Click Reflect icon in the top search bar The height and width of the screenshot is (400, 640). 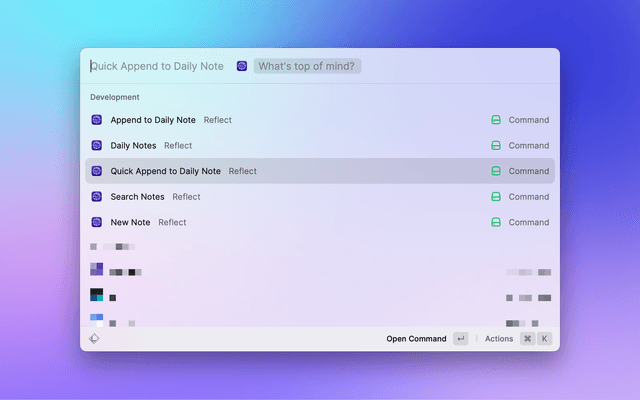pos(242,66)
